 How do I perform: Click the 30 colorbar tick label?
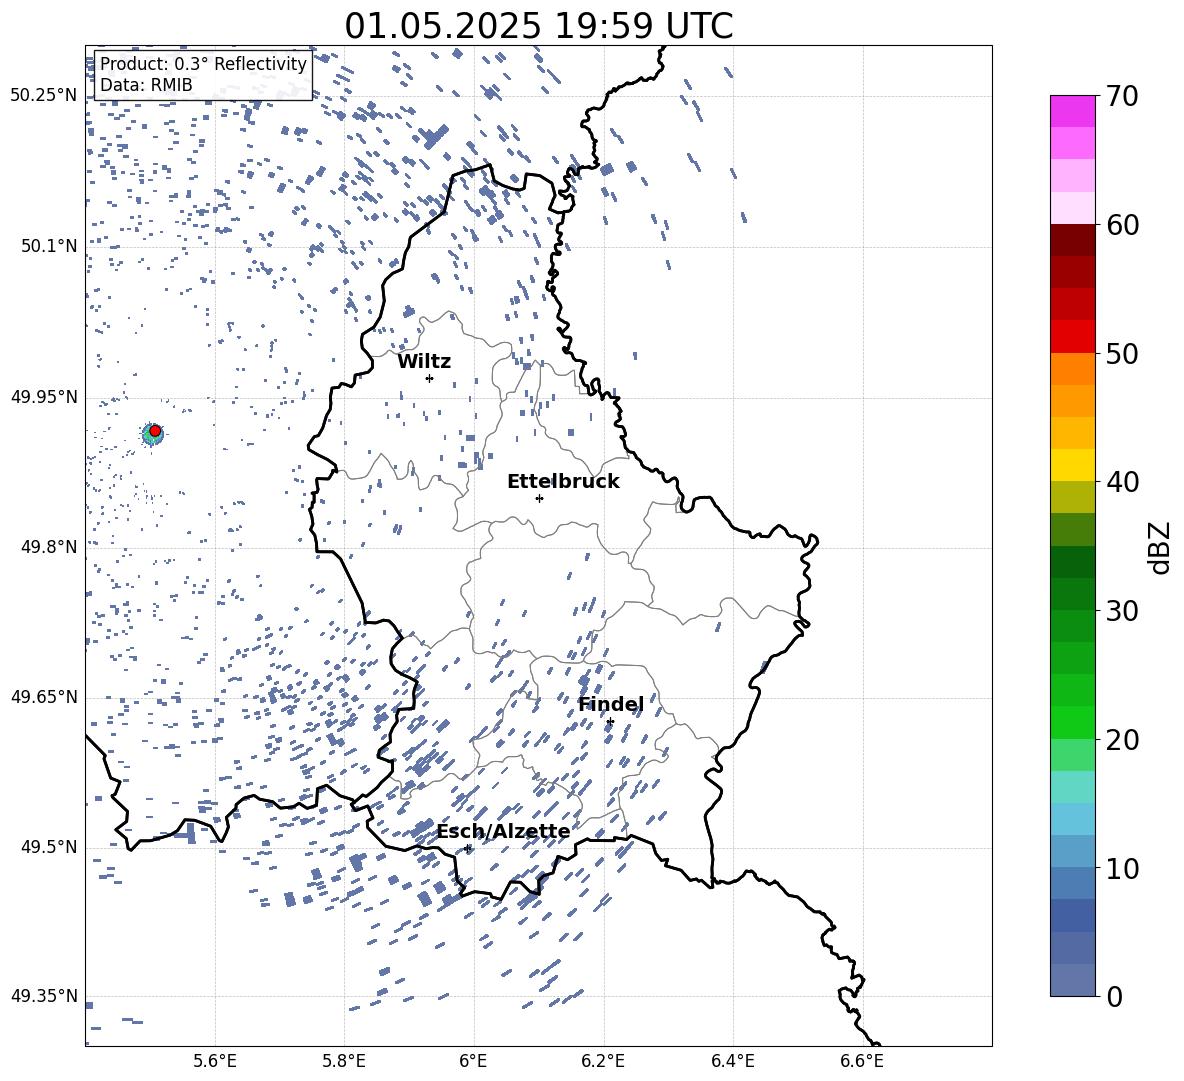1122,611
